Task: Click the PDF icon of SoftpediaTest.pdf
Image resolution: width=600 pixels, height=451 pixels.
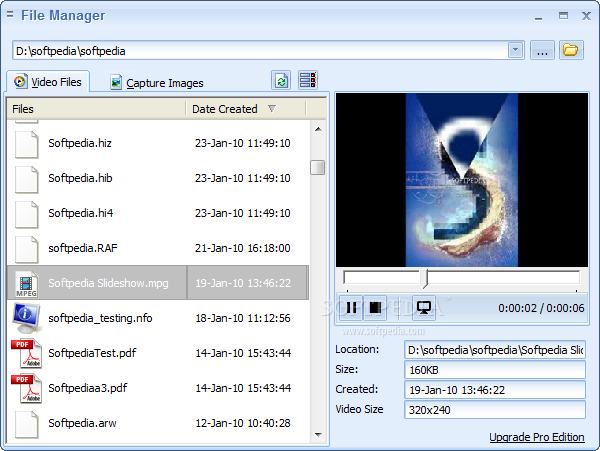Action: (26, 353)
